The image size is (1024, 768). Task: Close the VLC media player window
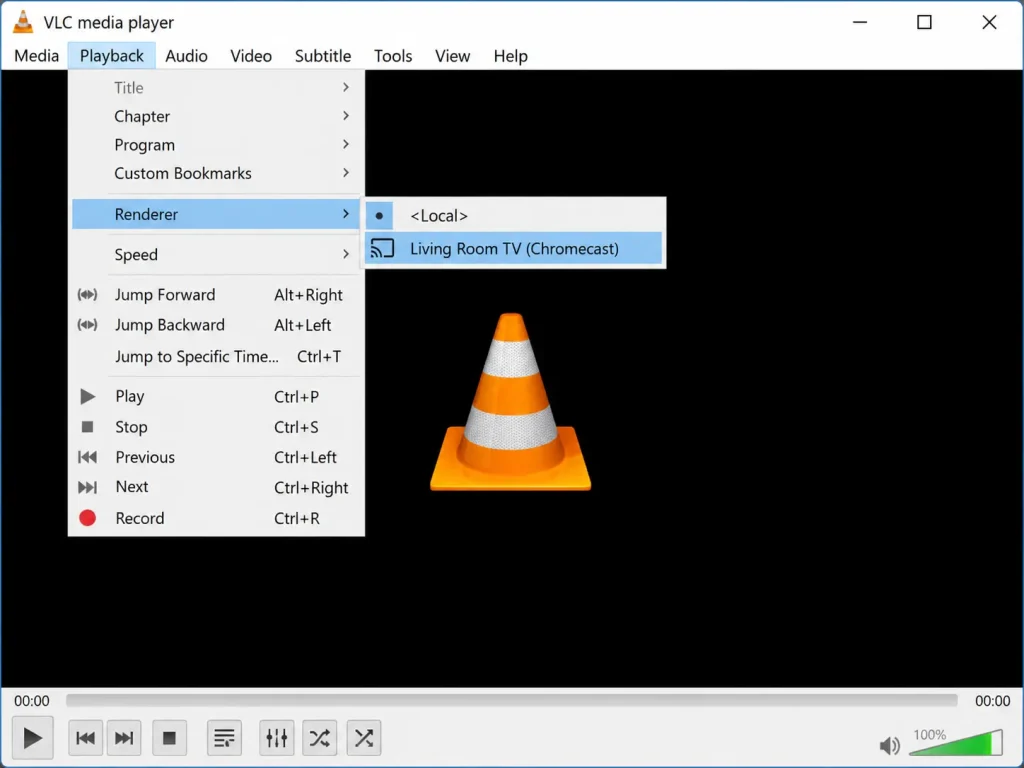click(989, 22)
